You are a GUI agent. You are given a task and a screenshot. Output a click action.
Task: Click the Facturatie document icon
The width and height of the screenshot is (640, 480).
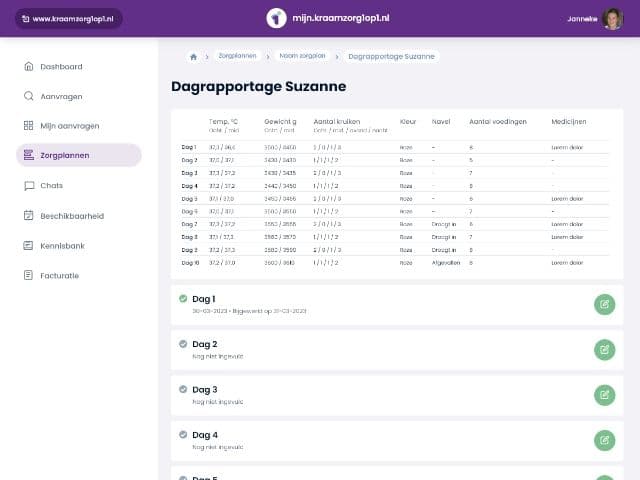click(29, 275)
